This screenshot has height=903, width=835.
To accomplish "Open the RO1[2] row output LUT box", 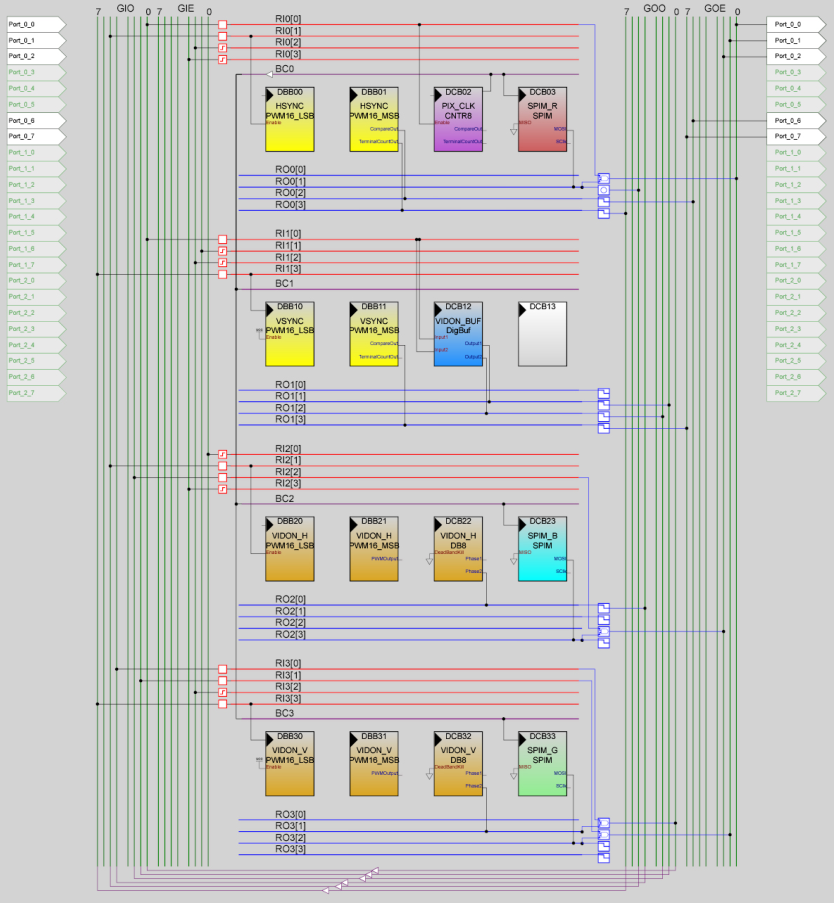I will click(x=604, y=416).
